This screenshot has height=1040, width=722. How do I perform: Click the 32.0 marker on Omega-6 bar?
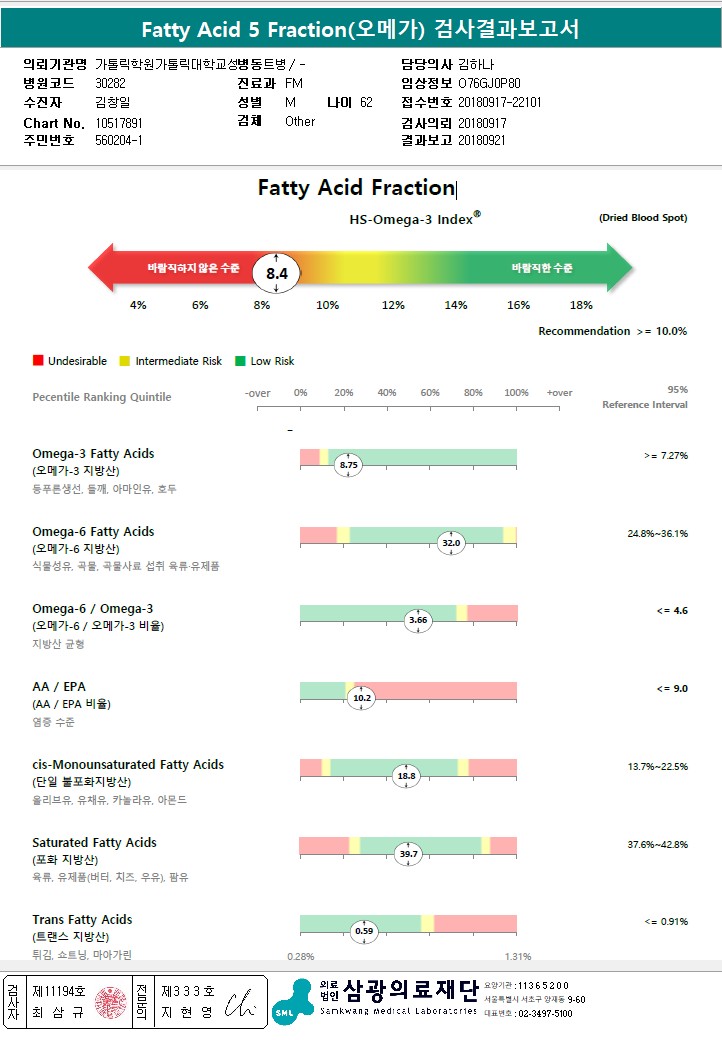tap(451, 543)
